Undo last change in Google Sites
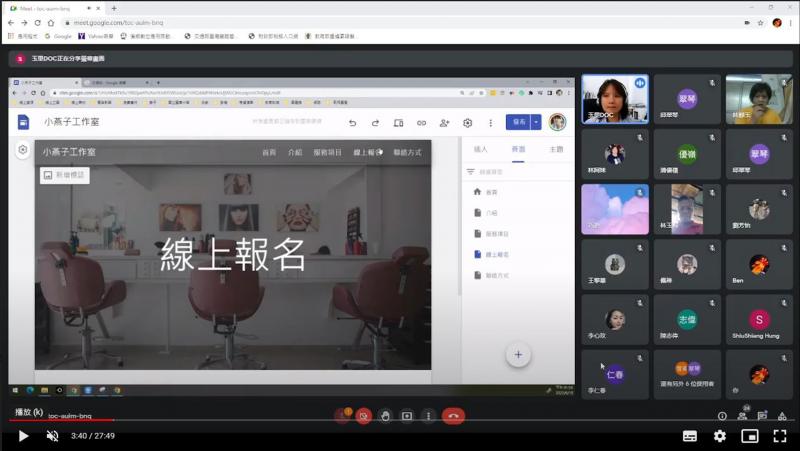The width and height of the screenshot is (800, 451). coord(353,123)
